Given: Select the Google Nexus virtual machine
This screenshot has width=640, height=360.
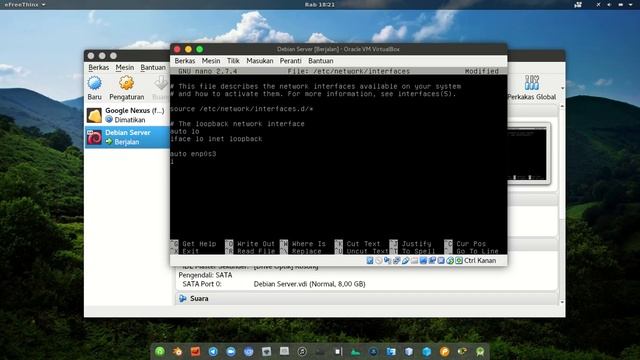Looking at the screenshot, I should [x=127, y=115].
